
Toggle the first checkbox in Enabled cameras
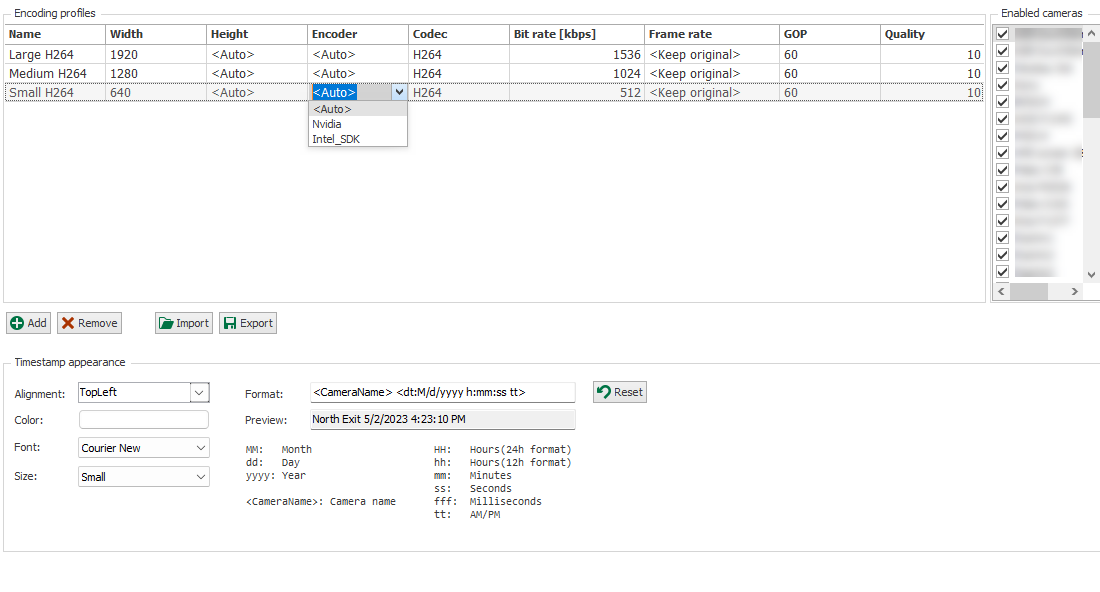(1003, 33)
